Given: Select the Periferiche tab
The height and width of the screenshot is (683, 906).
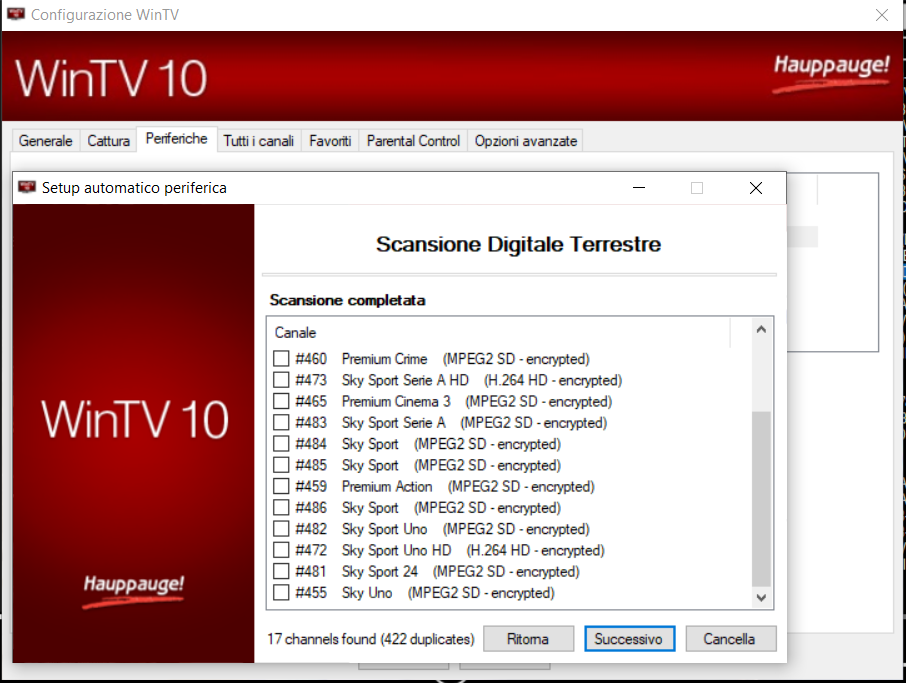Looking at the screenshot, I should [177, 139].
